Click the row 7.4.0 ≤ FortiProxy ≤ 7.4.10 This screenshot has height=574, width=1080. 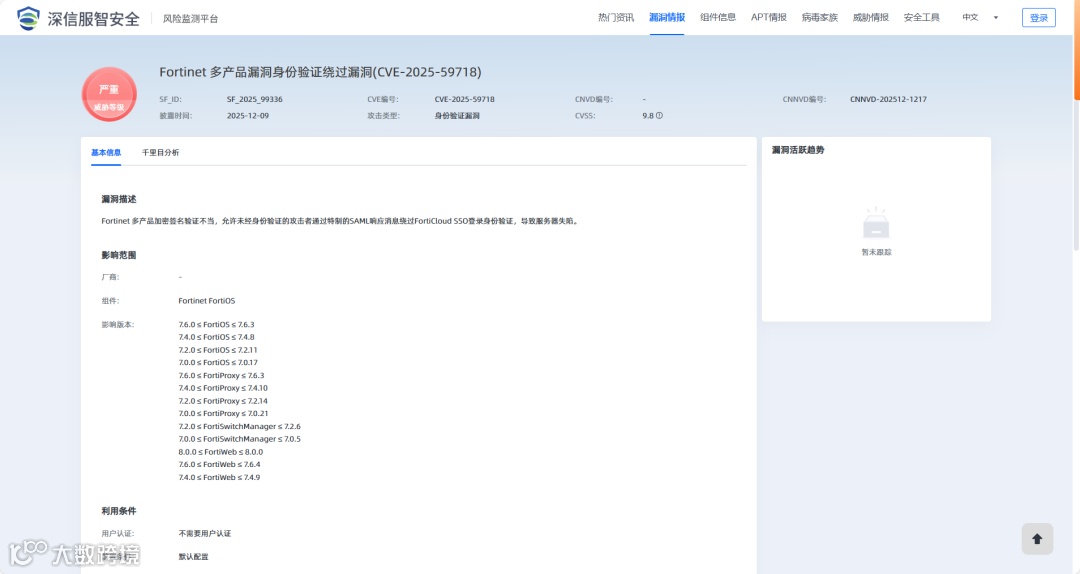click(x=223, y=388)
